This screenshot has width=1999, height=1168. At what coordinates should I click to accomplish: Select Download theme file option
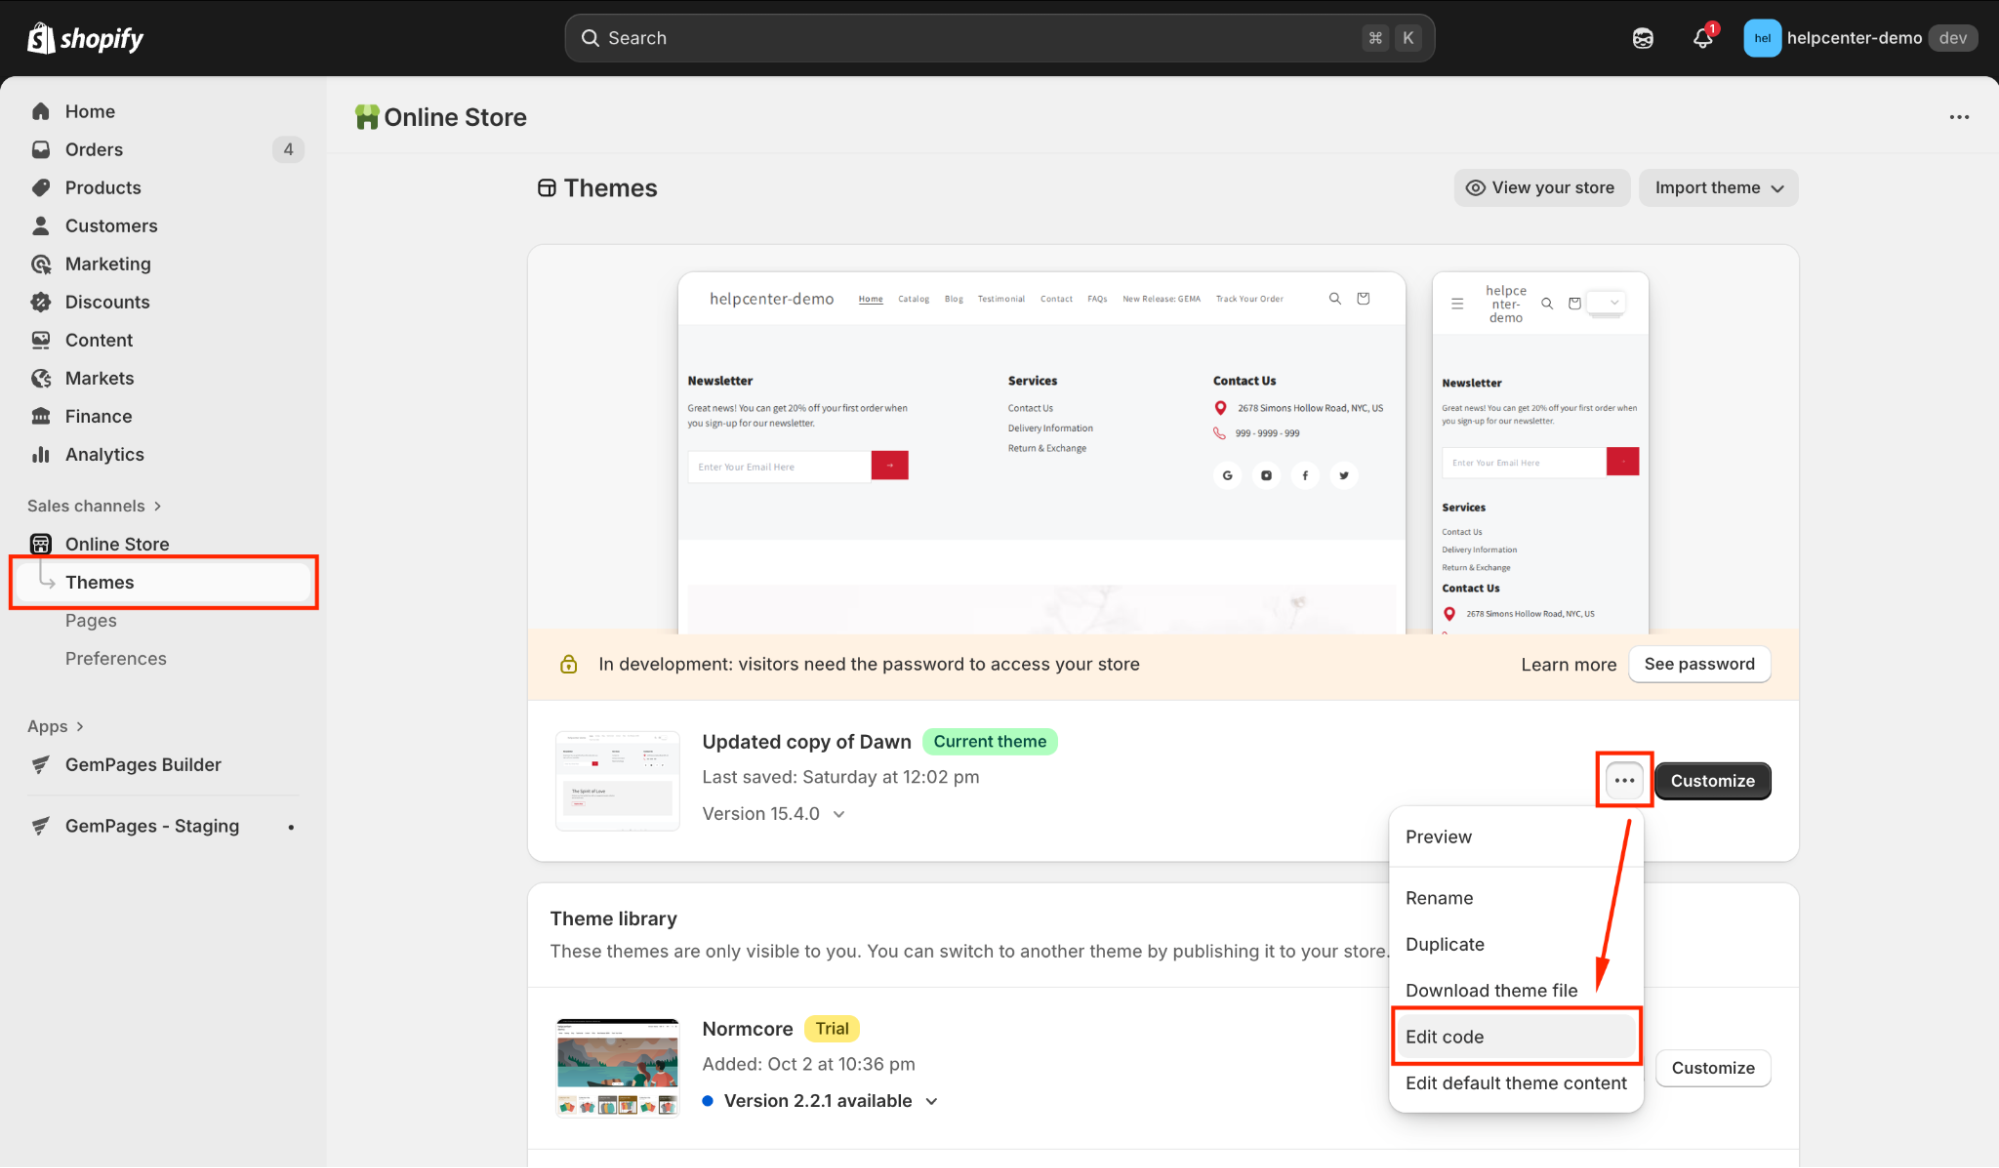(1491, 990)
